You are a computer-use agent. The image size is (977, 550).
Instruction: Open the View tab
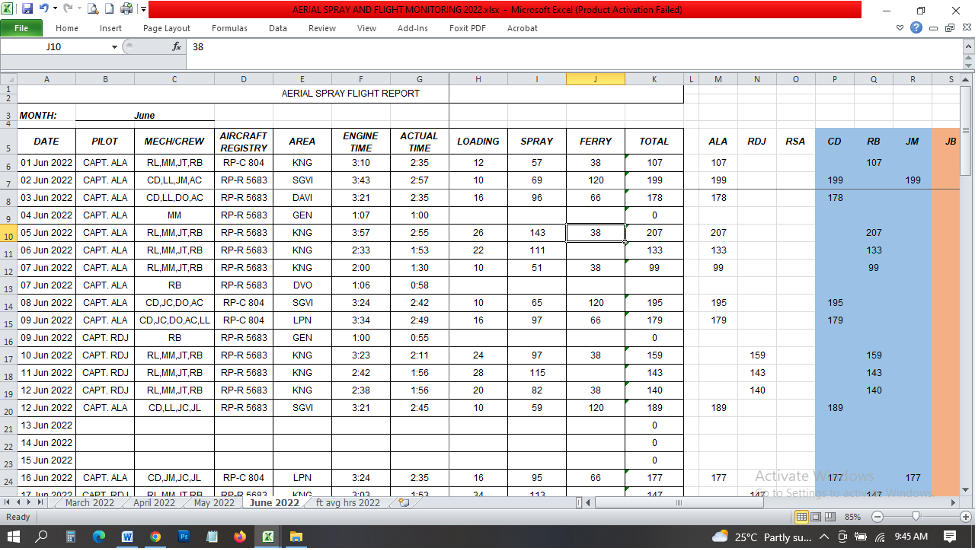366,28
